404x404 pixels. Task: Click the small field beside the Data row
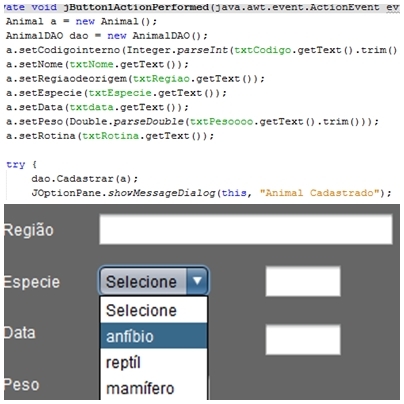click(303, 339)
